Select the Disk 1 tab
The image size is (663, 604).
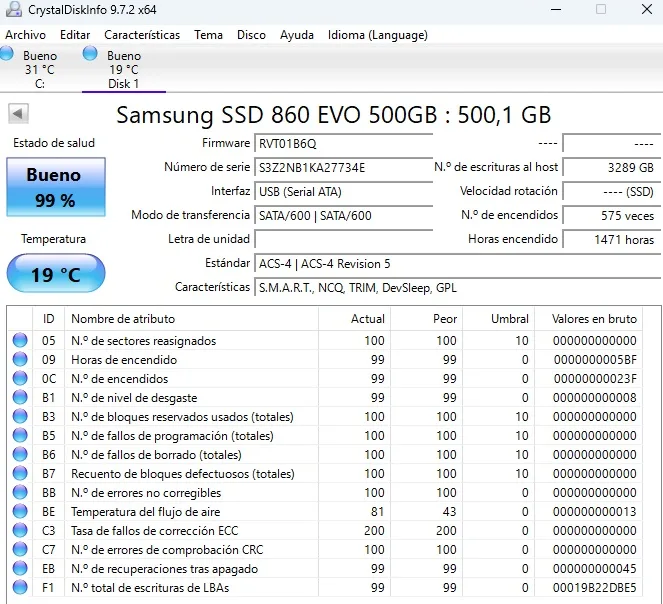pos(123,69)
